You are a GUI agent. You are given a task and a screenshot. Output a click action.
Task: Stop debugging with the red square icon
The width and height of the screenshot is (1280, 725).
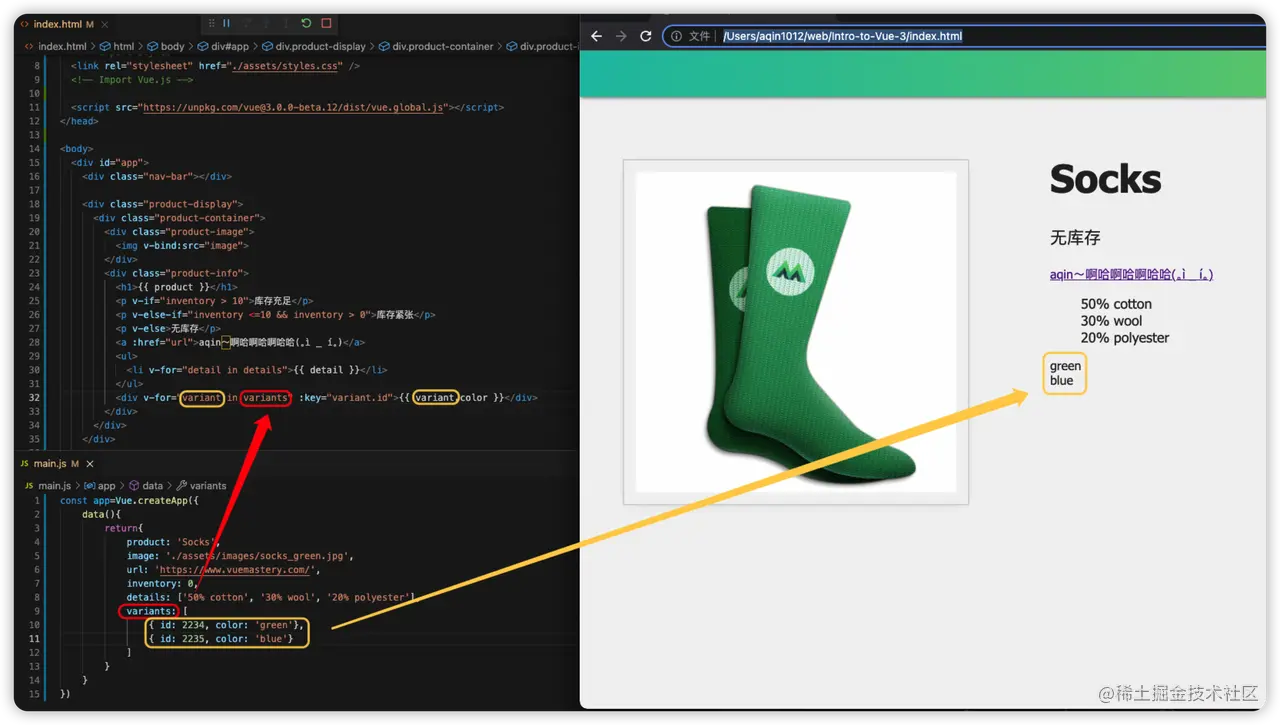pos(326,23)
